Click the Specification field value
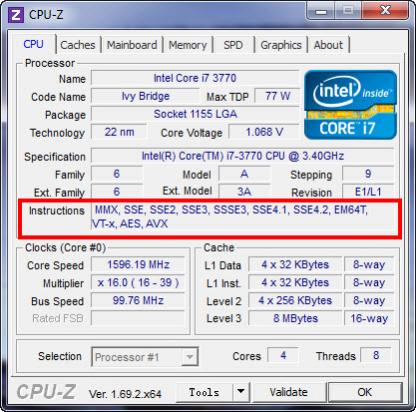 [242, 156]
